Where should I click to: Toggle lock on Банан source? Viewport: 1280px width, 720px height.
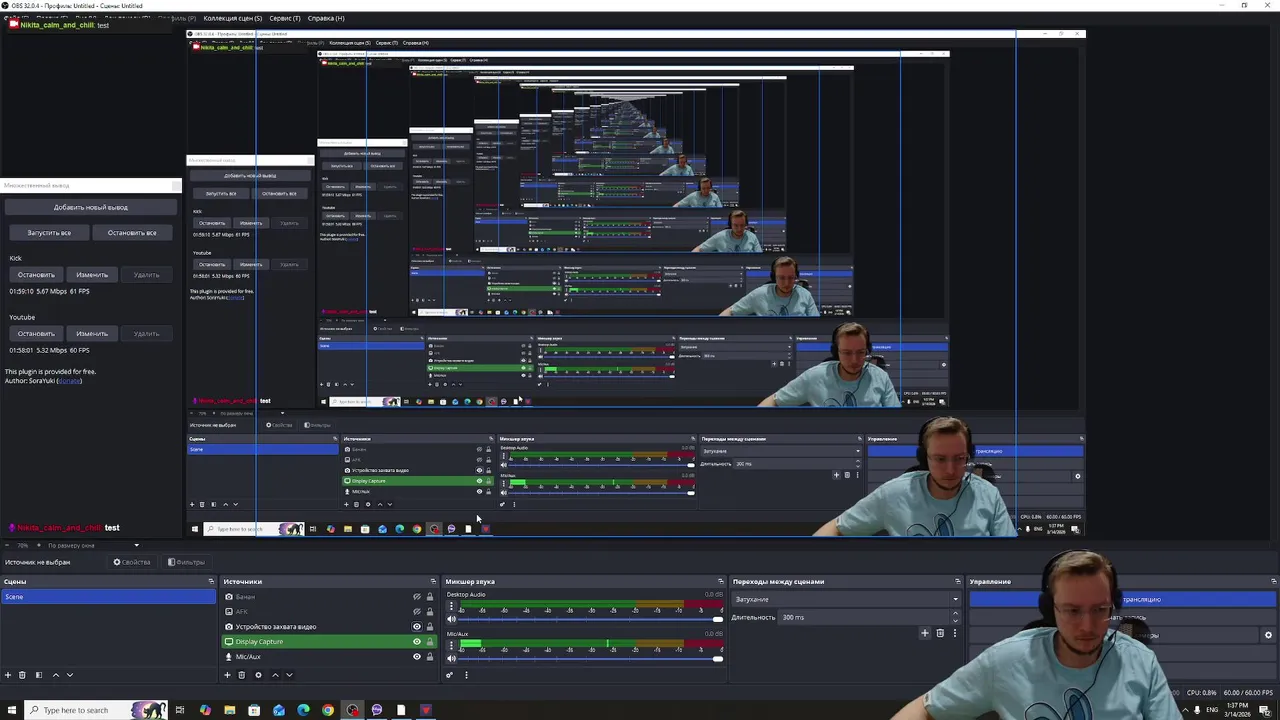430,597
